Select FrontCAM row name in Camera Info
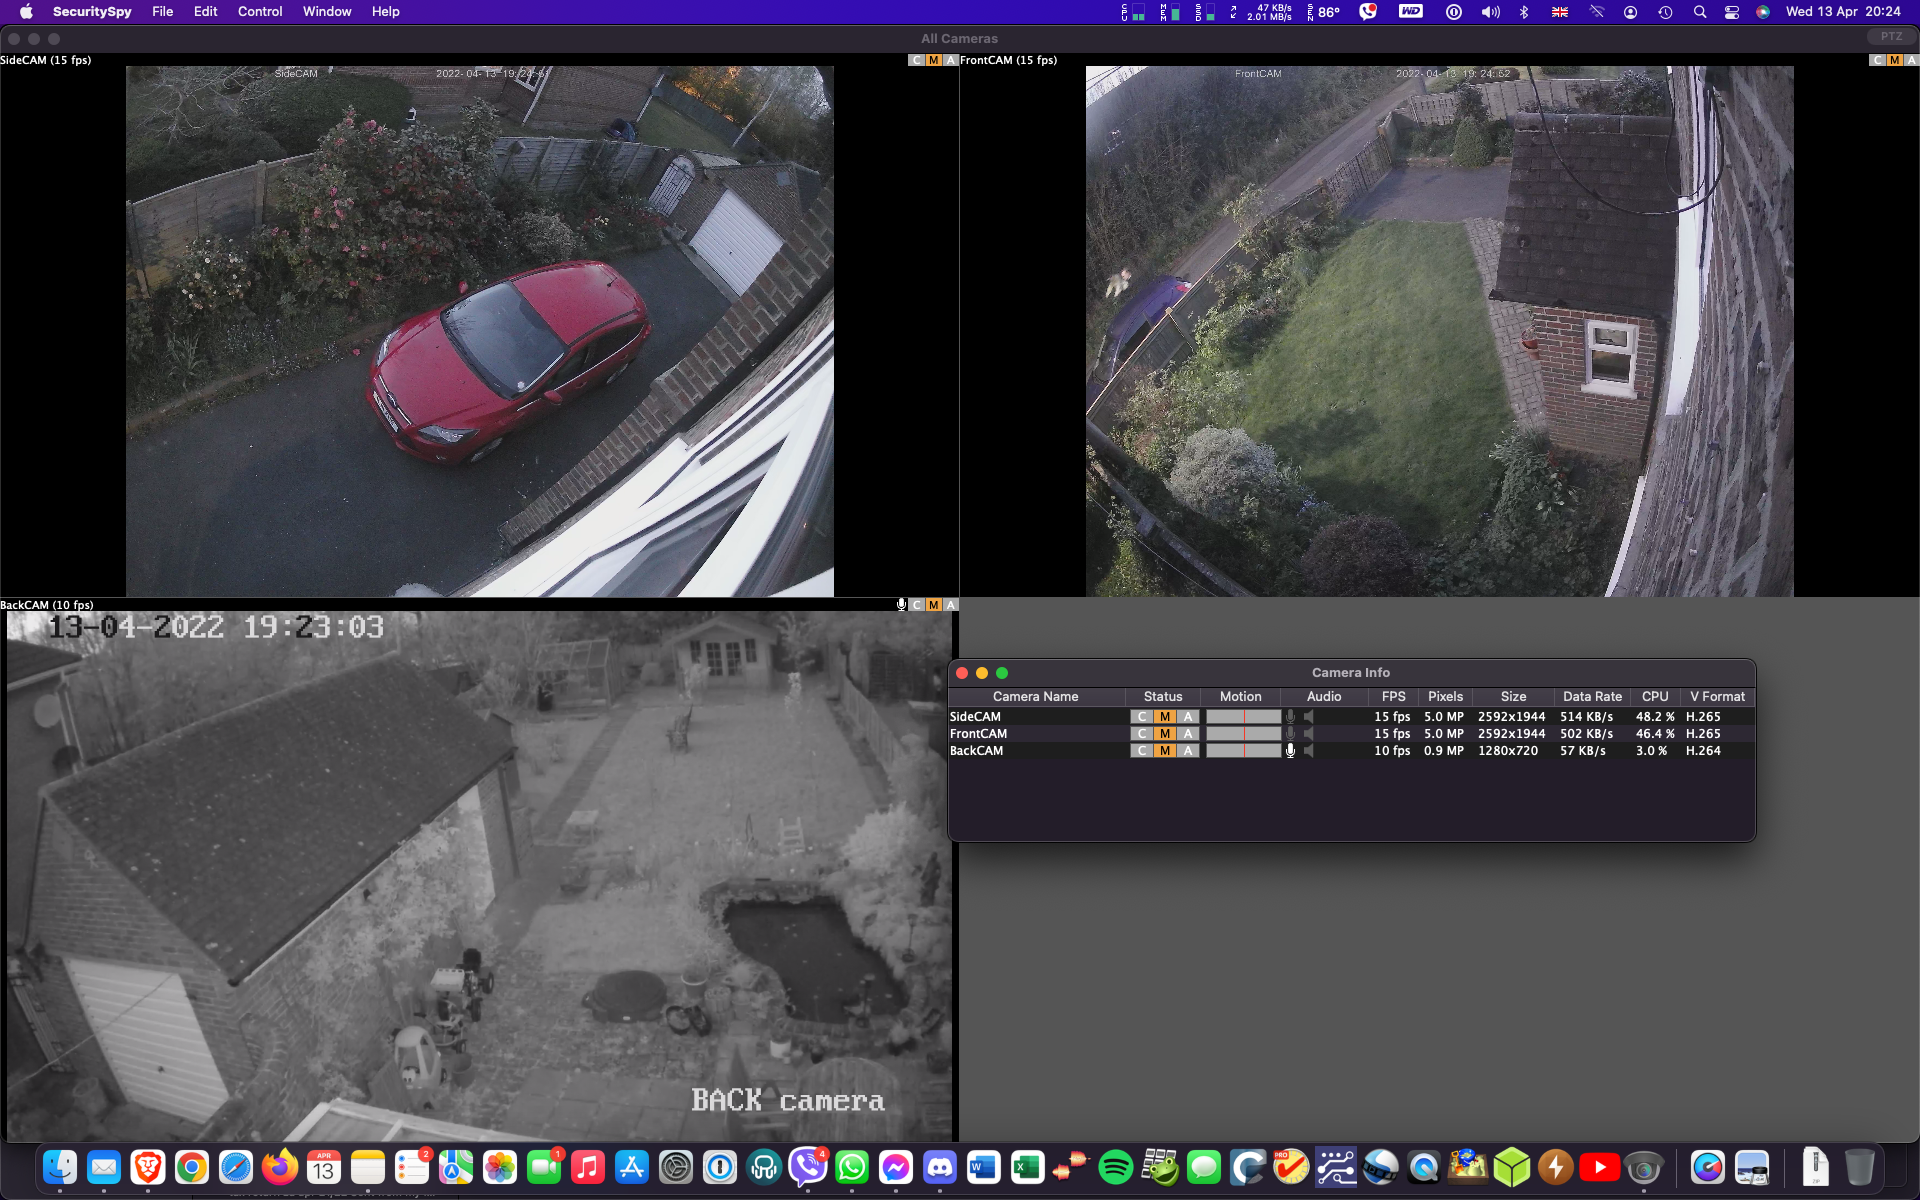Image resolution: width=1920 pixels, height=1200 pixels. coord(978,734)
